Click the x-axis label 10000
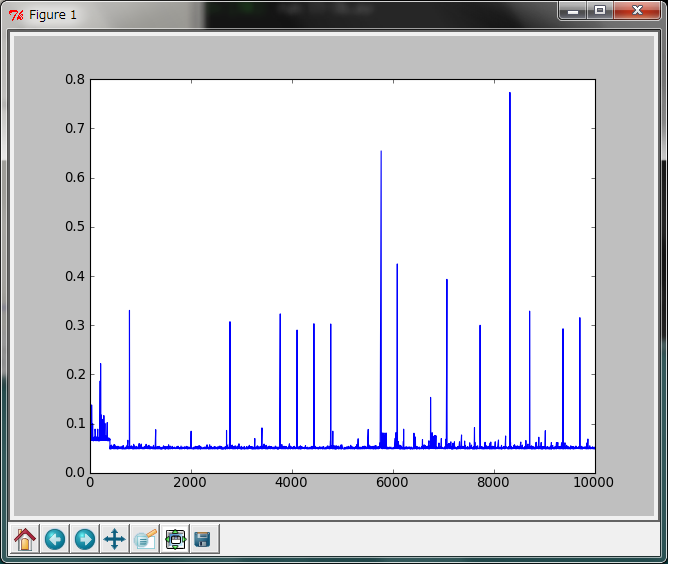The height and width of the screenshot is (564, 677). (593, 482)
